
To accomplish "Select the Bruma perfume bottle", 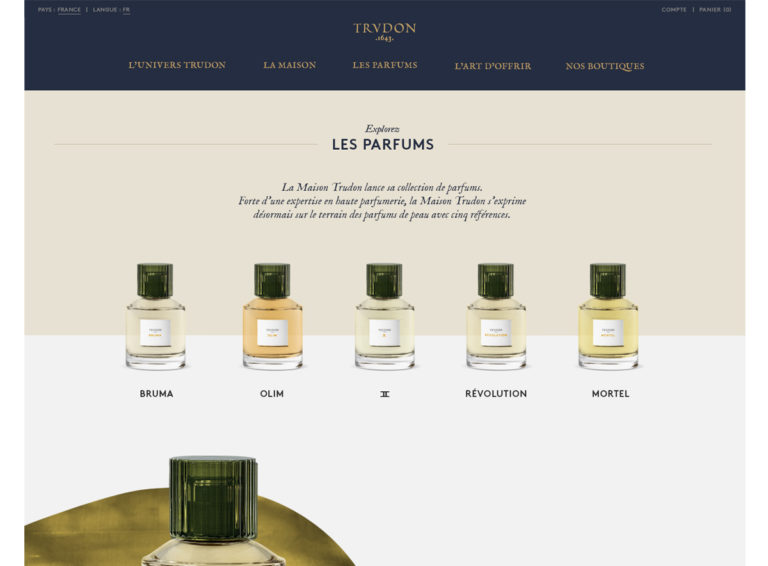I will (x=155, y=316).
